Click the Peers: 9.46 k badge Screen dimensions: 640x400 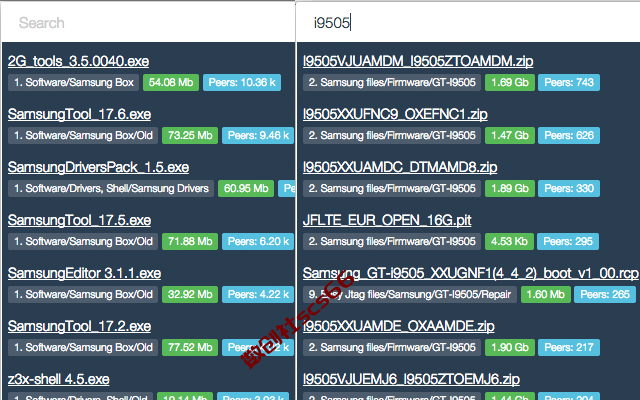tap(258, 136)
